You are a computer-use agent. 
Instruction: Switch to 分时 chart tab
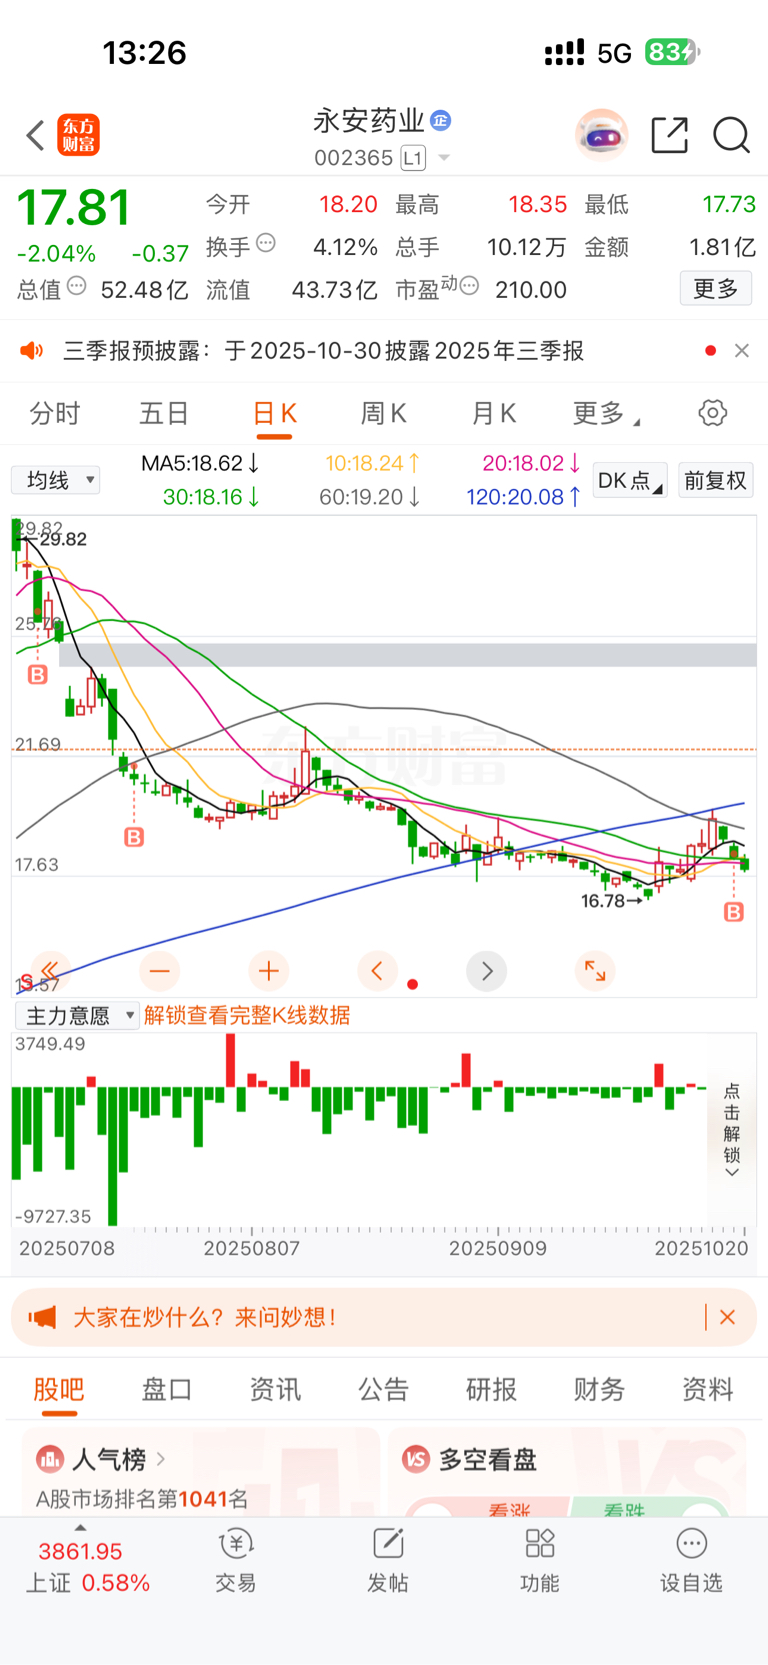[x=54, y=414]
